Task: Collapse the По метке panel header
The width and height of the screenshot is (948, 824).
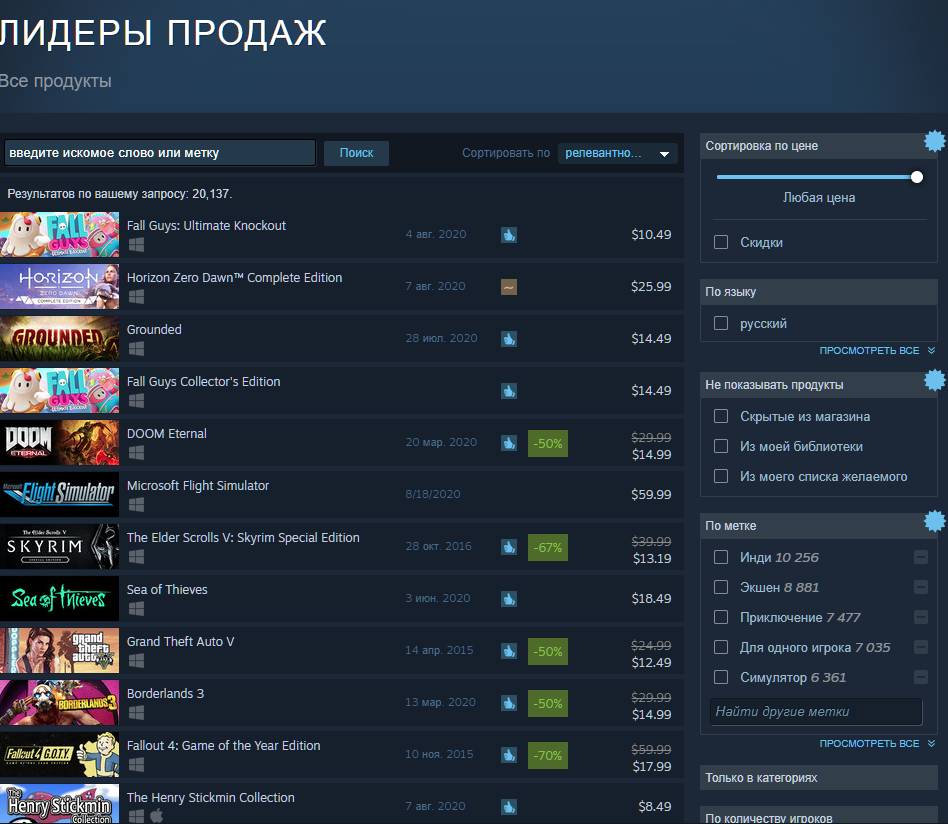Action: (819, 525)
